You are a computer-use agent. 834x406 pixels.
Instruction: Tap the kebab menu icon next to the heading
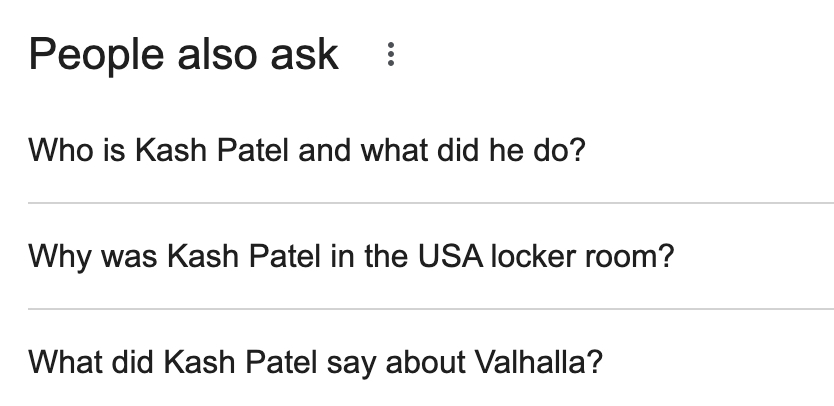point(390,55)
